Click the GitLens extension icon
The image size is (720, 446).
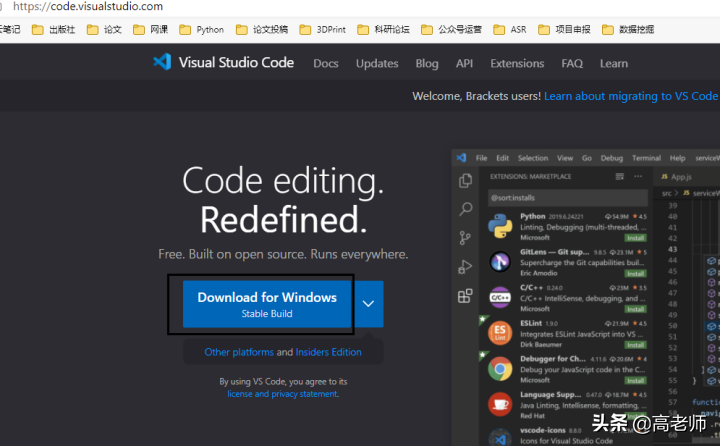pos(500,262)
